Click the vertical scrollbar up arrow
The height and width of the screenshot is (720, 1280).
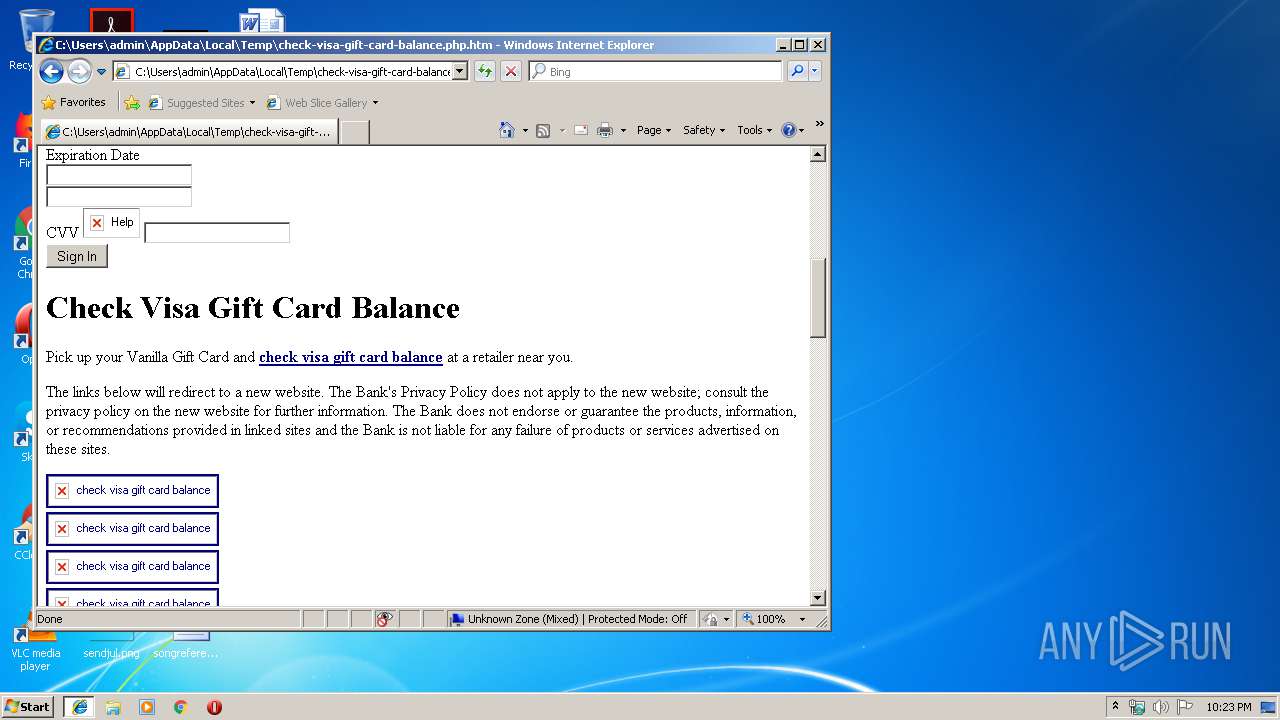[x=818, y=154]
